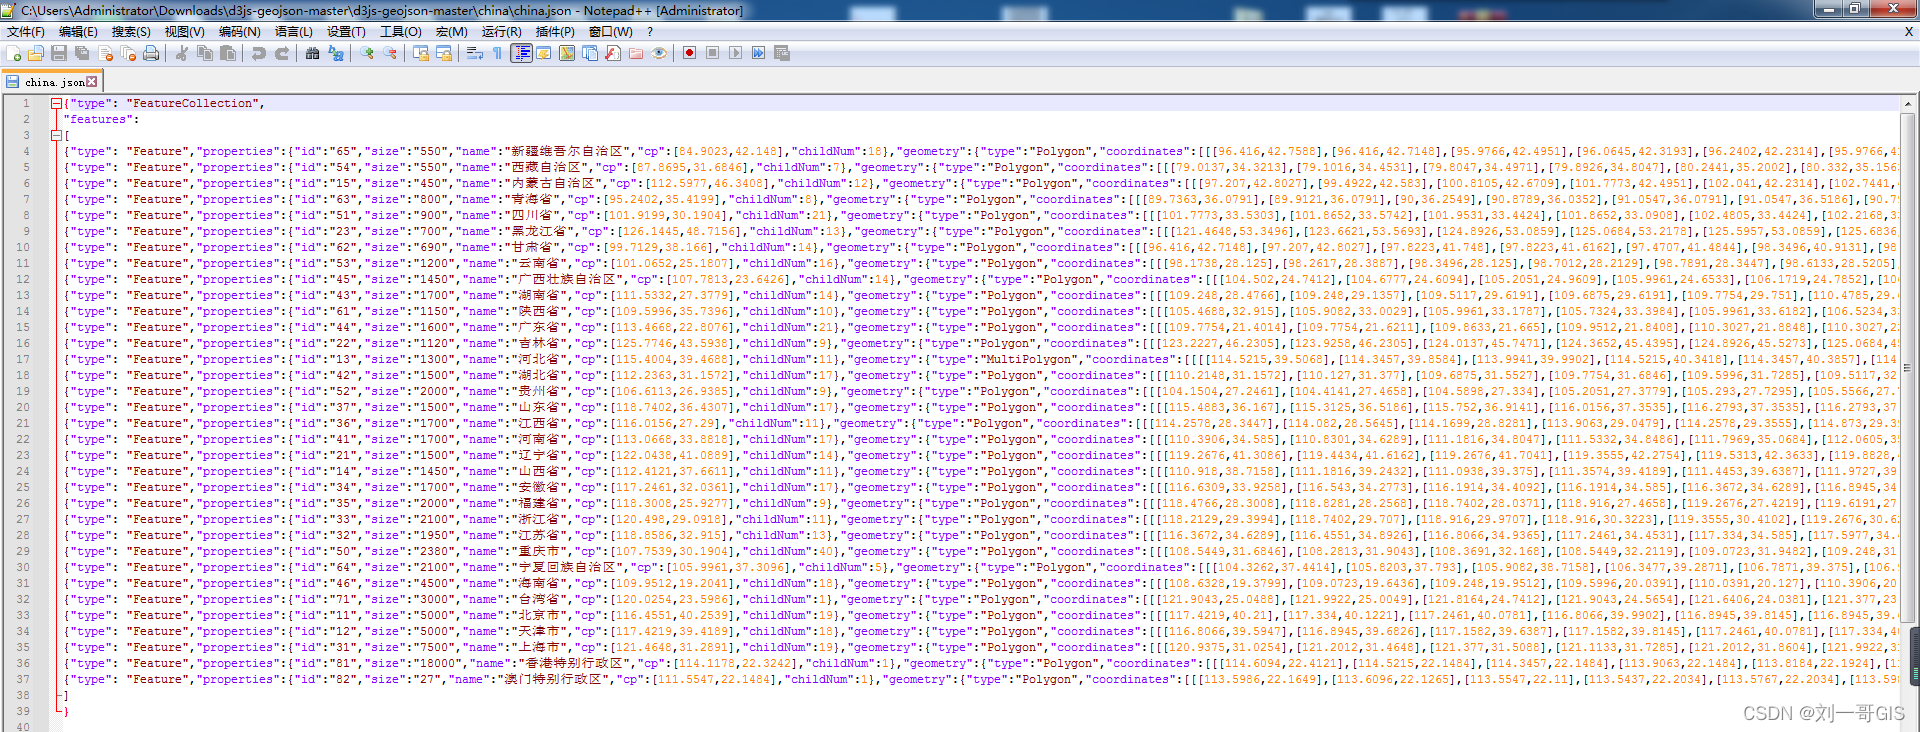Run macro multiple times icon
Viewport: 1920px width, 732px height.
(759, 53)
